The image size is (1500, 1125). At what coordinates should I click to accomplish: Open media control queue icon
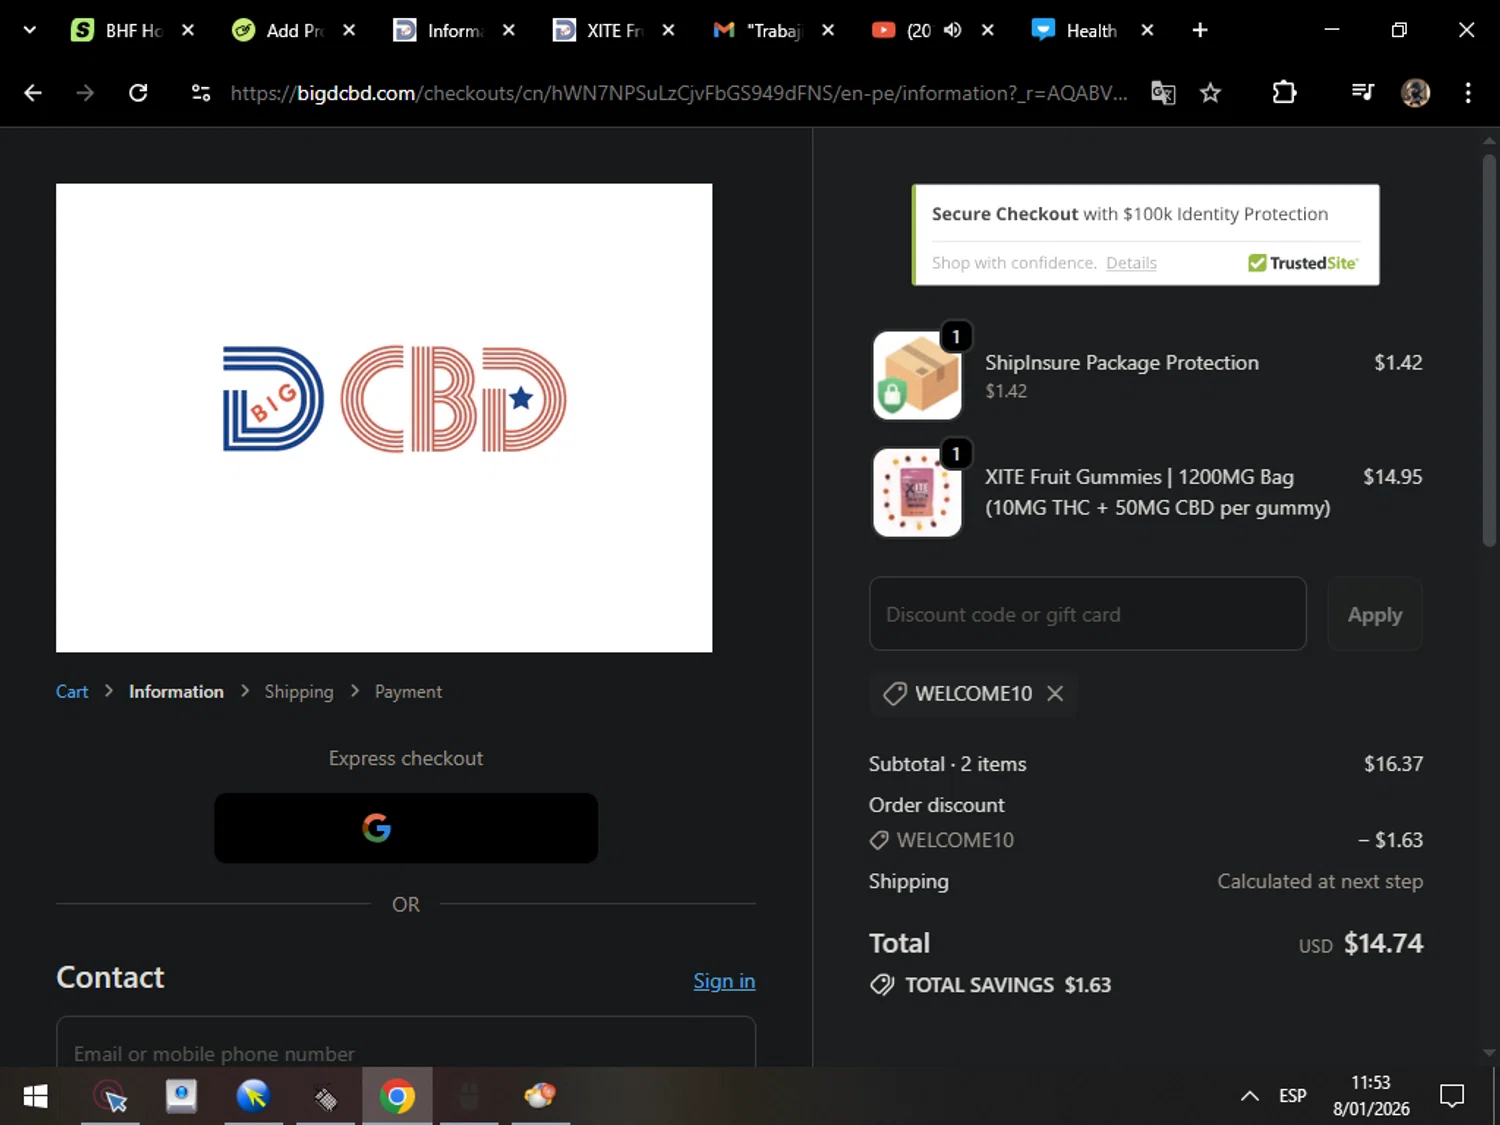point(1362,93)
